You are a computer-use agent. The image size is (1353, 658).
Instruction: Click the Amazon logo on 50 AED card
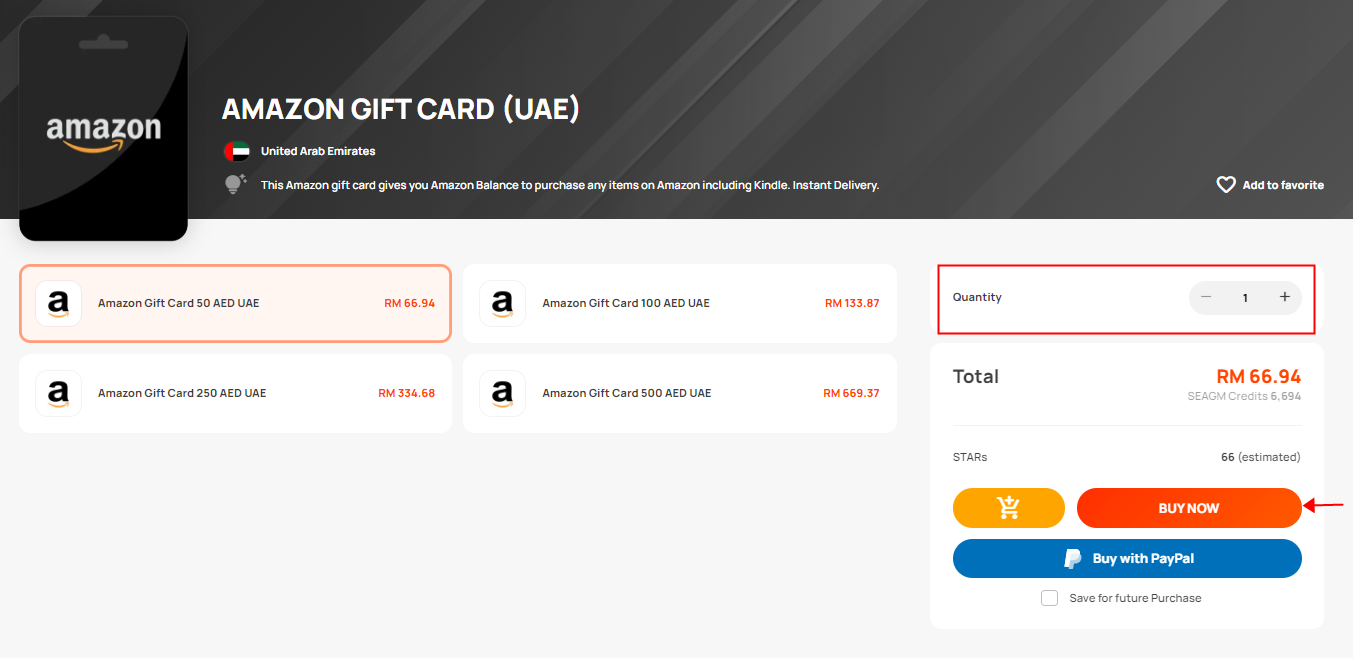click(x=58, y=303)
